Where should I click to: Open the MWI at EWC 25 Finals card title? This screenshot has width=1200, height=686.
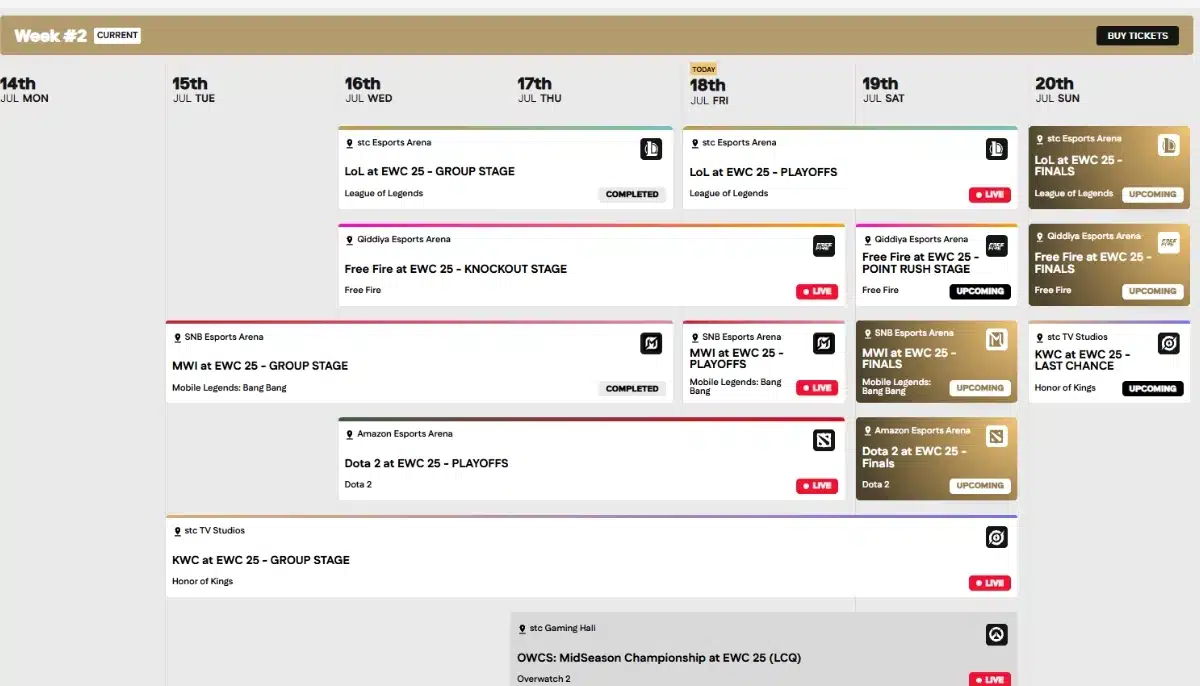click(x=909, y=358)
